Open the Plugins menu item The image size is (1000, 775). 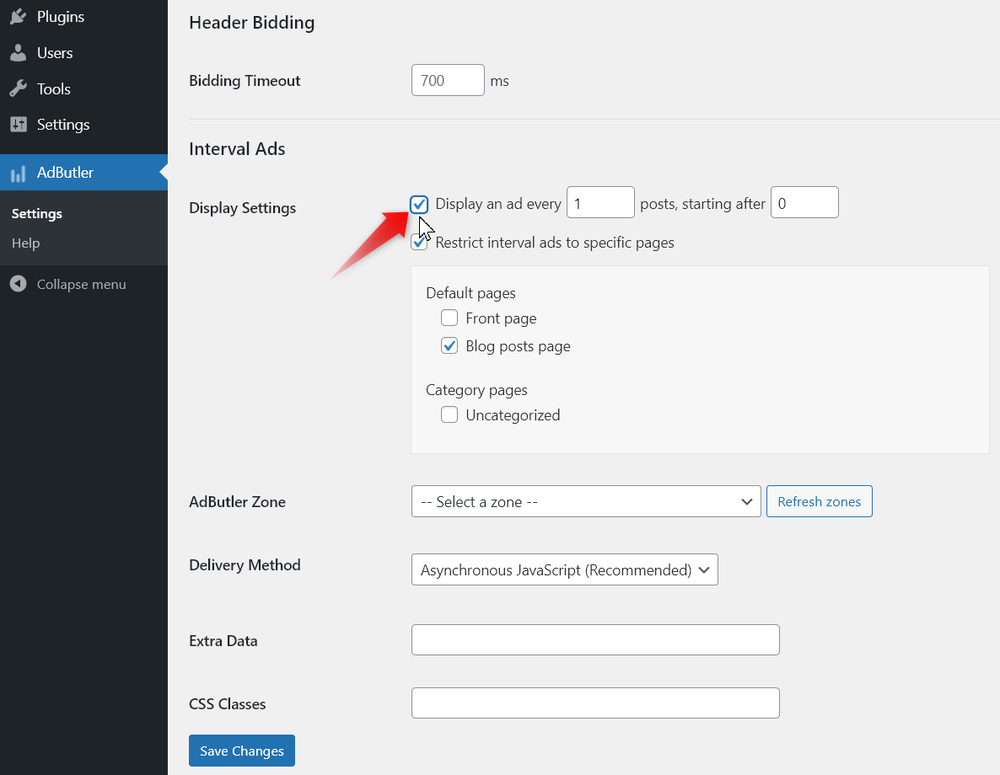[x=84, y=17]
